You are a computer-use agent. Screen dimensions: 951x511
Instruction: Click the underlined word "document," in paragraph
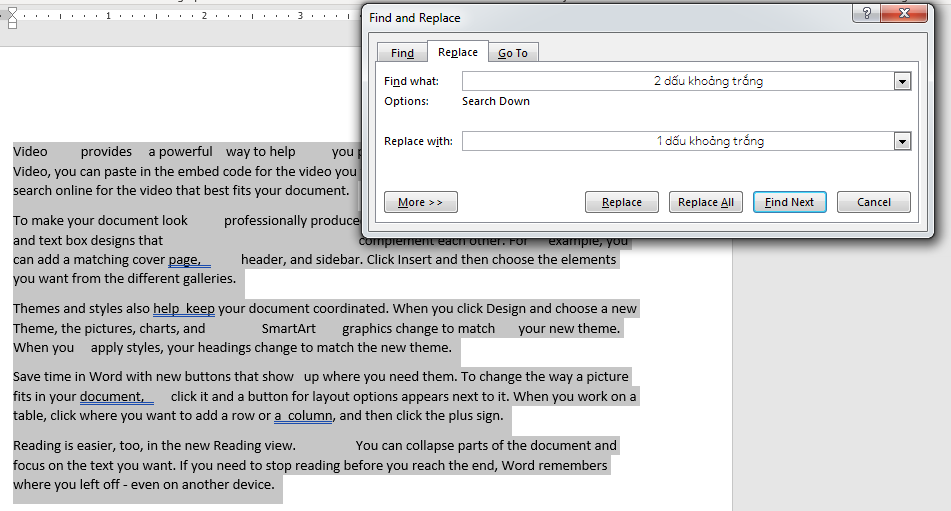tap(113, 397)
